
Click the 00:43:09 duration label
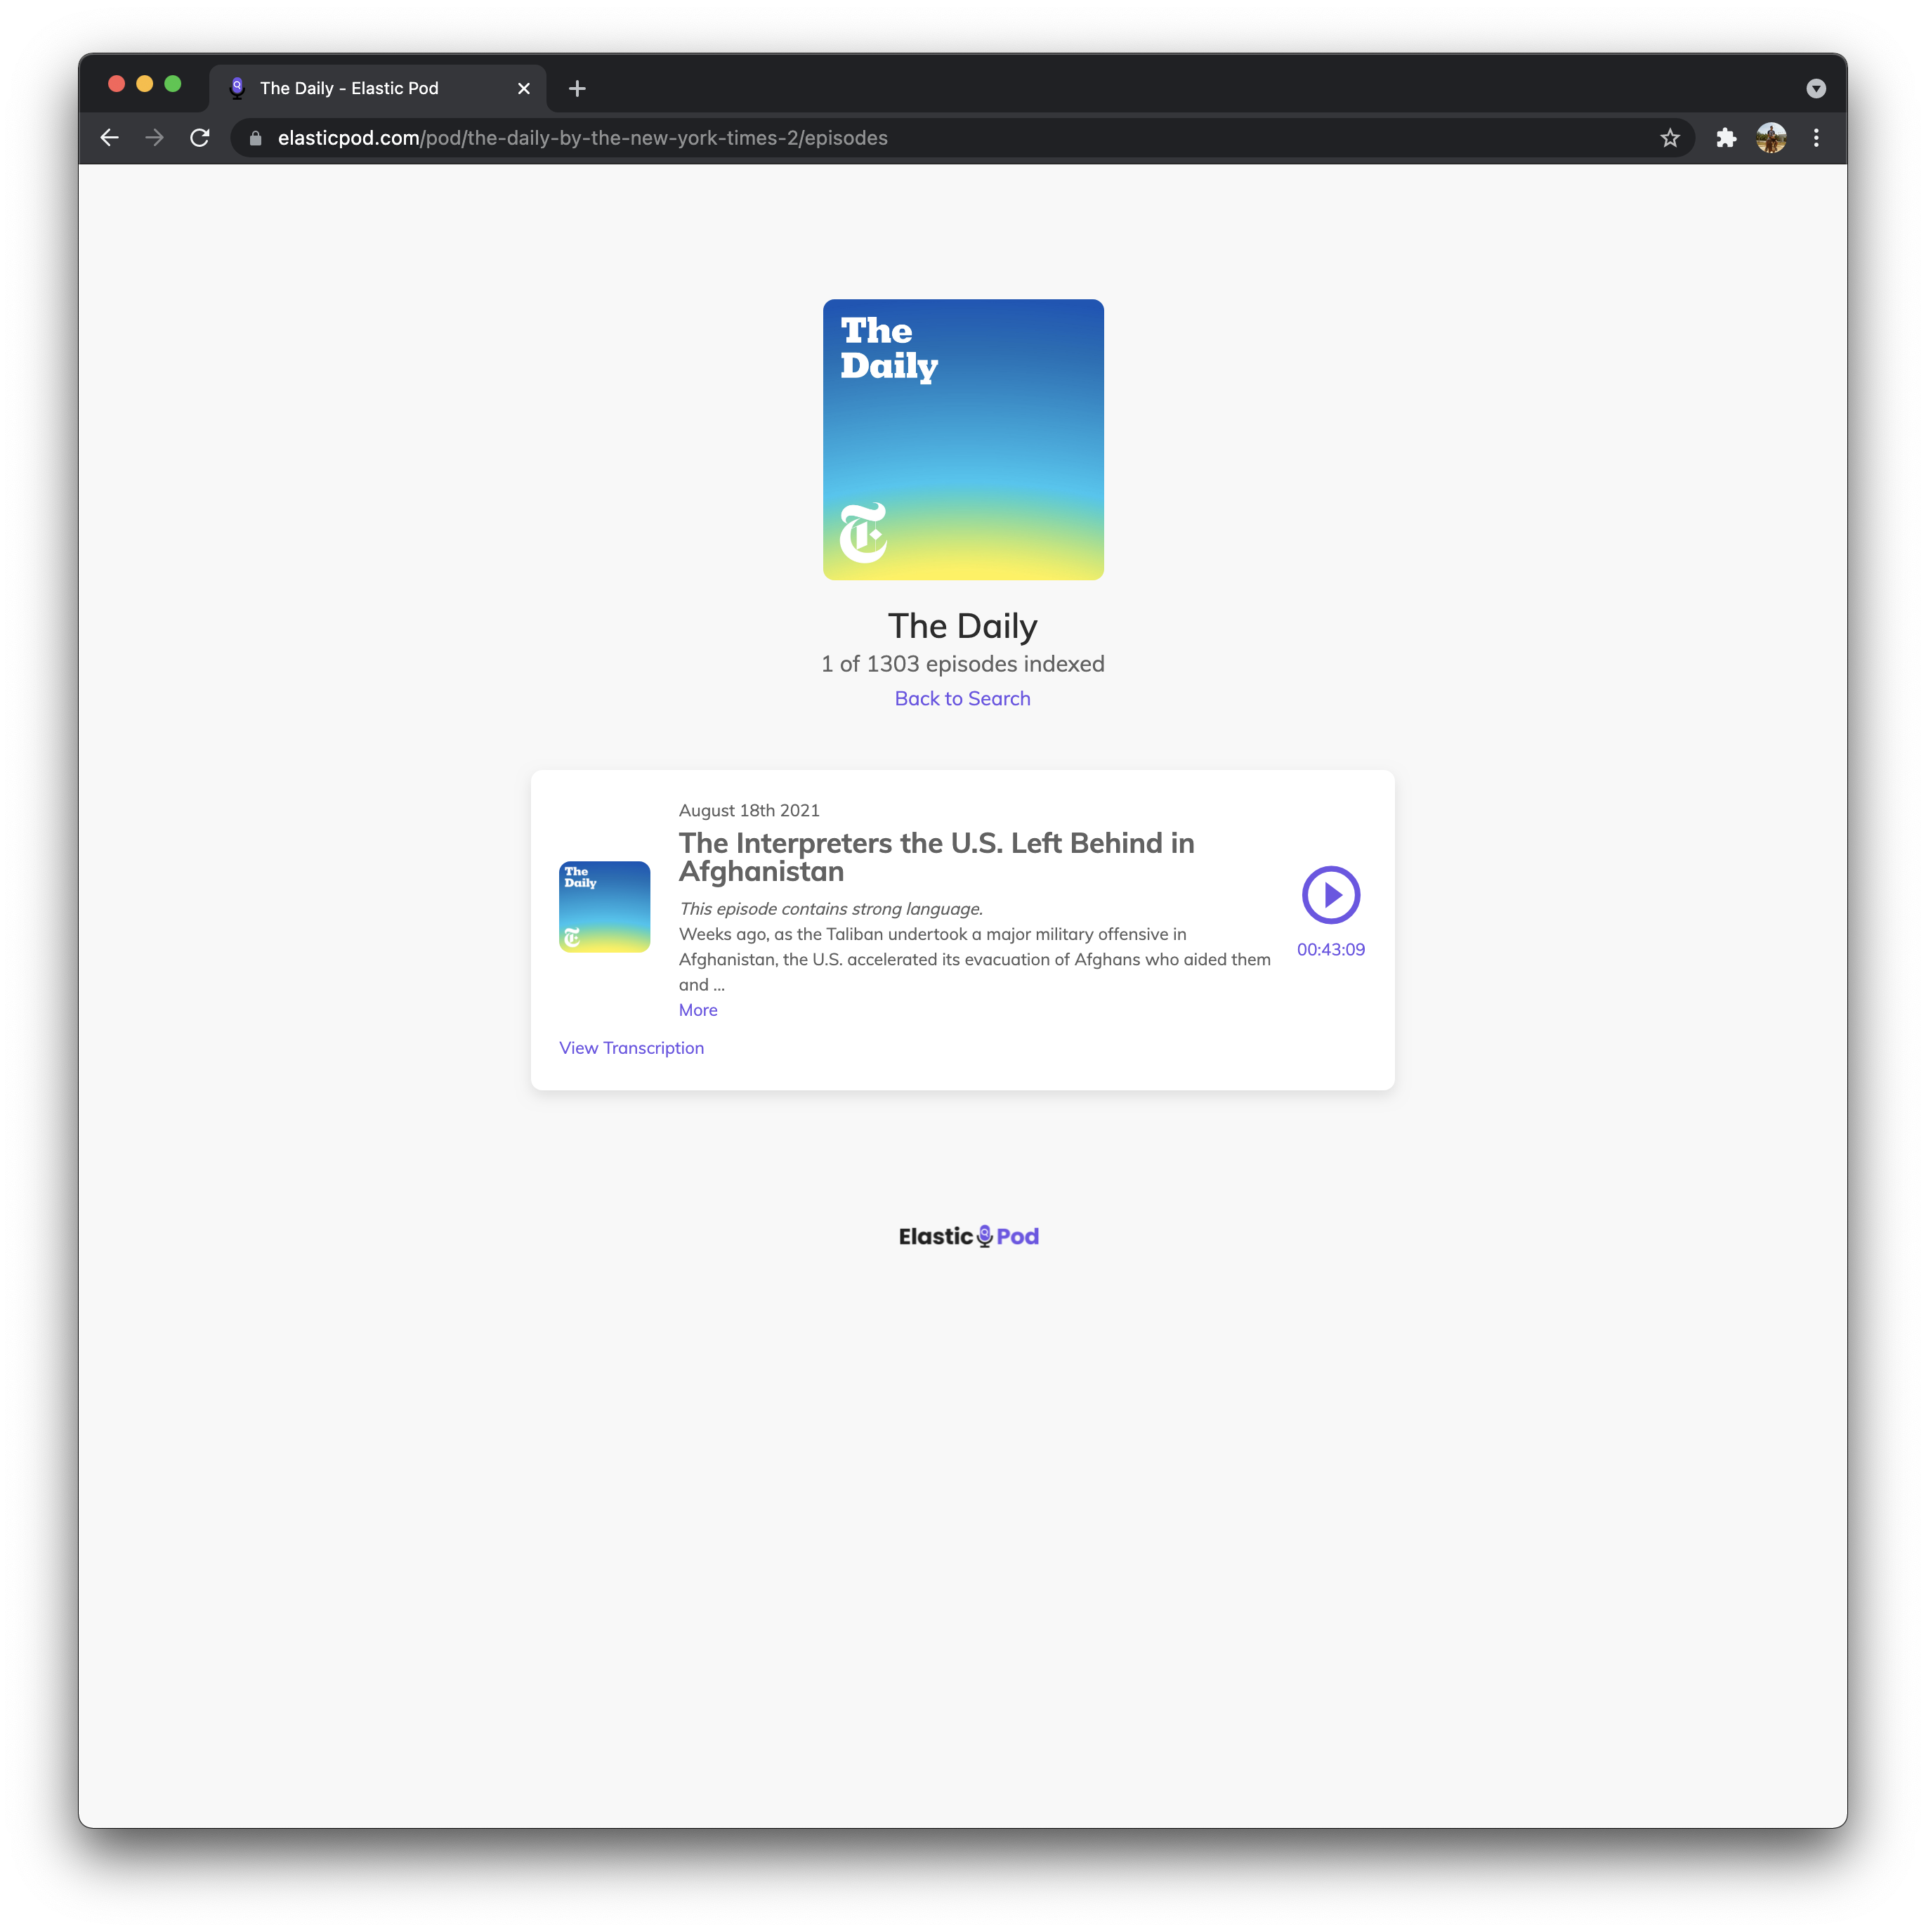[x=1330, y=949]
